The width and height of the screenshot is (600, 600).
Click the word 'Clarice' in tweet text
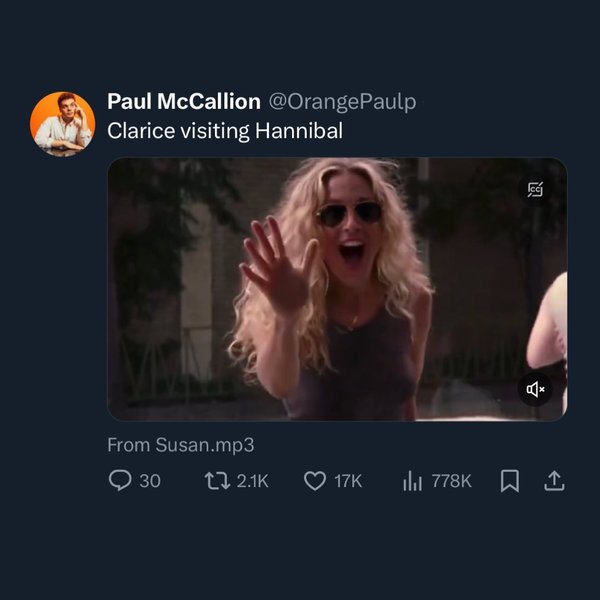(136, 131)
